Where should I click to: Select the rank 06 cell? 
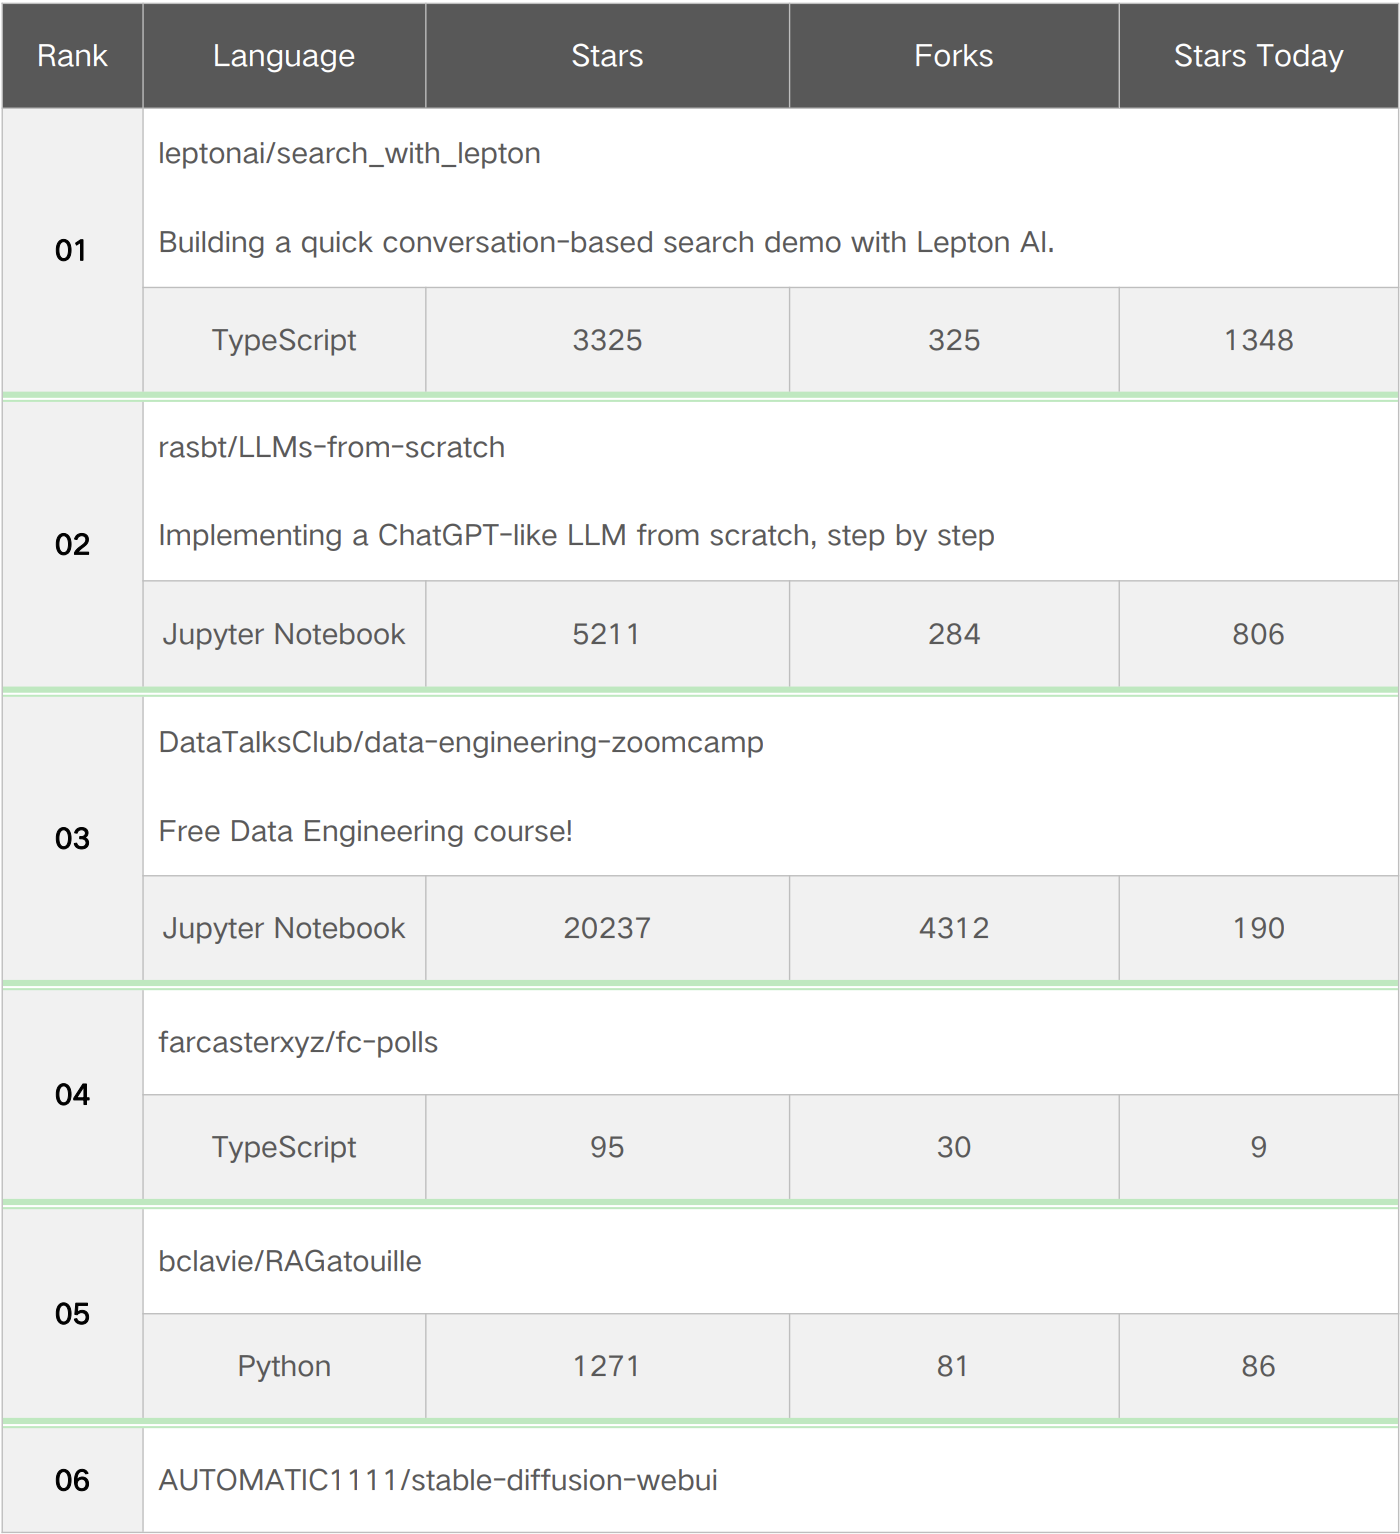coord(72,1480)
